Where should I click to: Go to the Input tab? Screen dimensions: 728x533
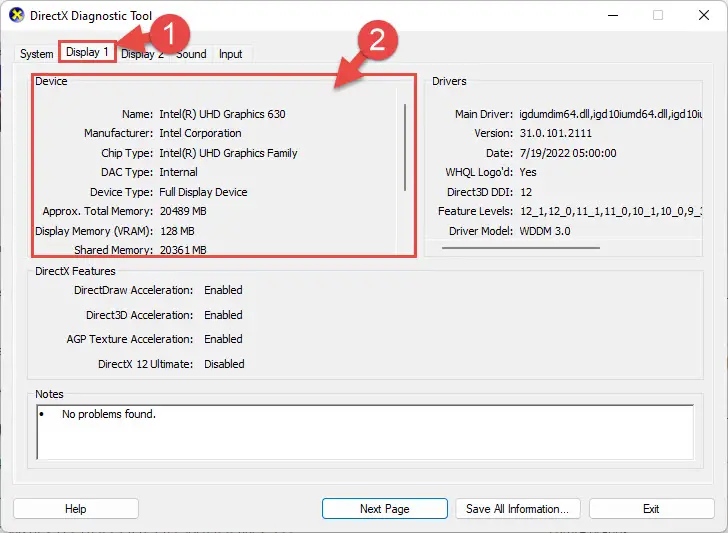(x=230, y=54)
